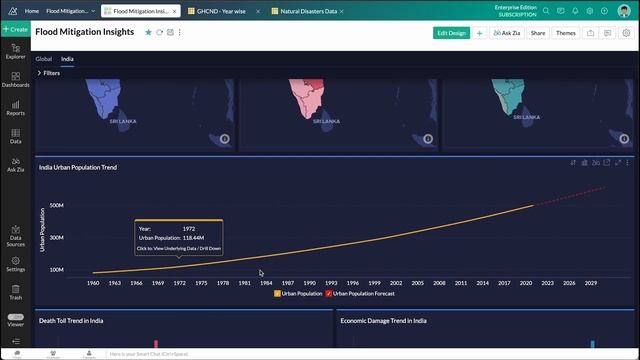Open Chats in bottom bar
Image resolution: width=640 pixels, height=360 pixels.
tap(17, 354)
